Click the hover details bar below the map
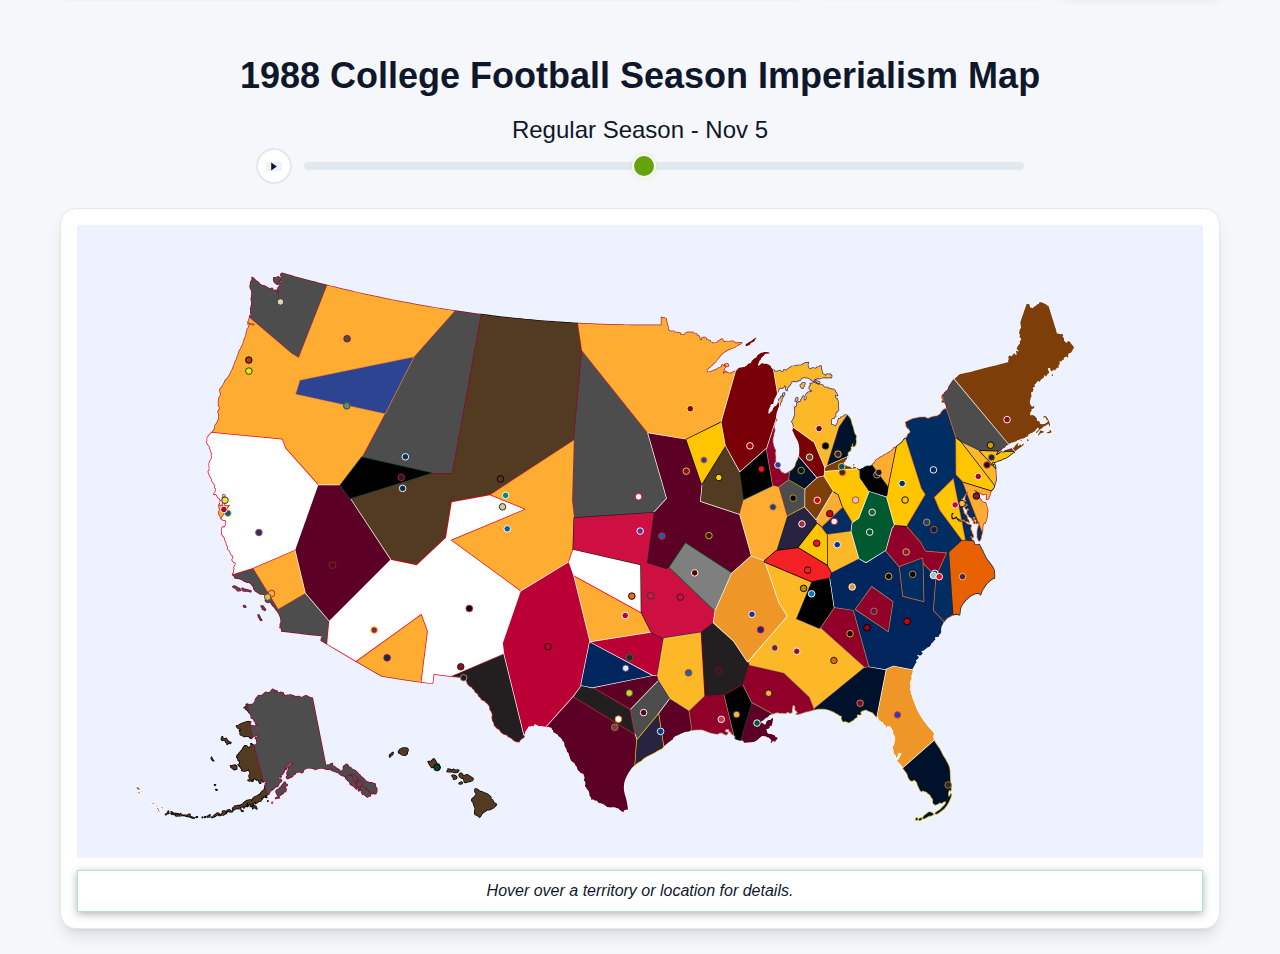The image size is (1280, 954). tap(640, 890)
